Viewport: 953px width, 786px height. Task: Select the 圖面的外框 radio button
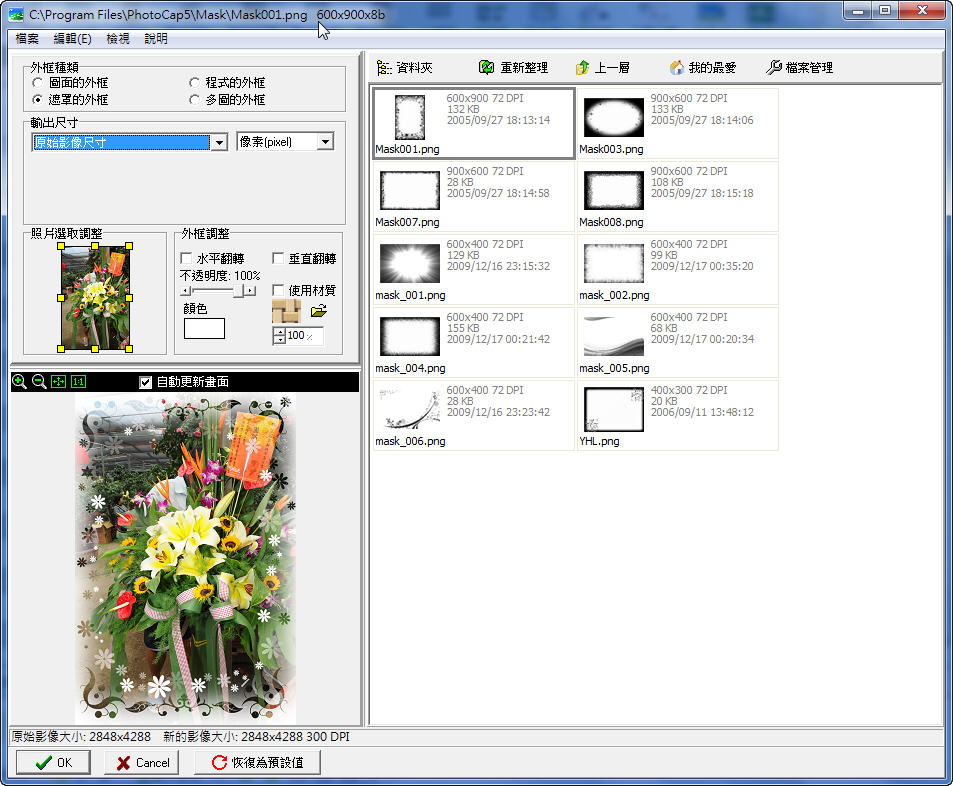pyautogui.click(x=38, y=83)
